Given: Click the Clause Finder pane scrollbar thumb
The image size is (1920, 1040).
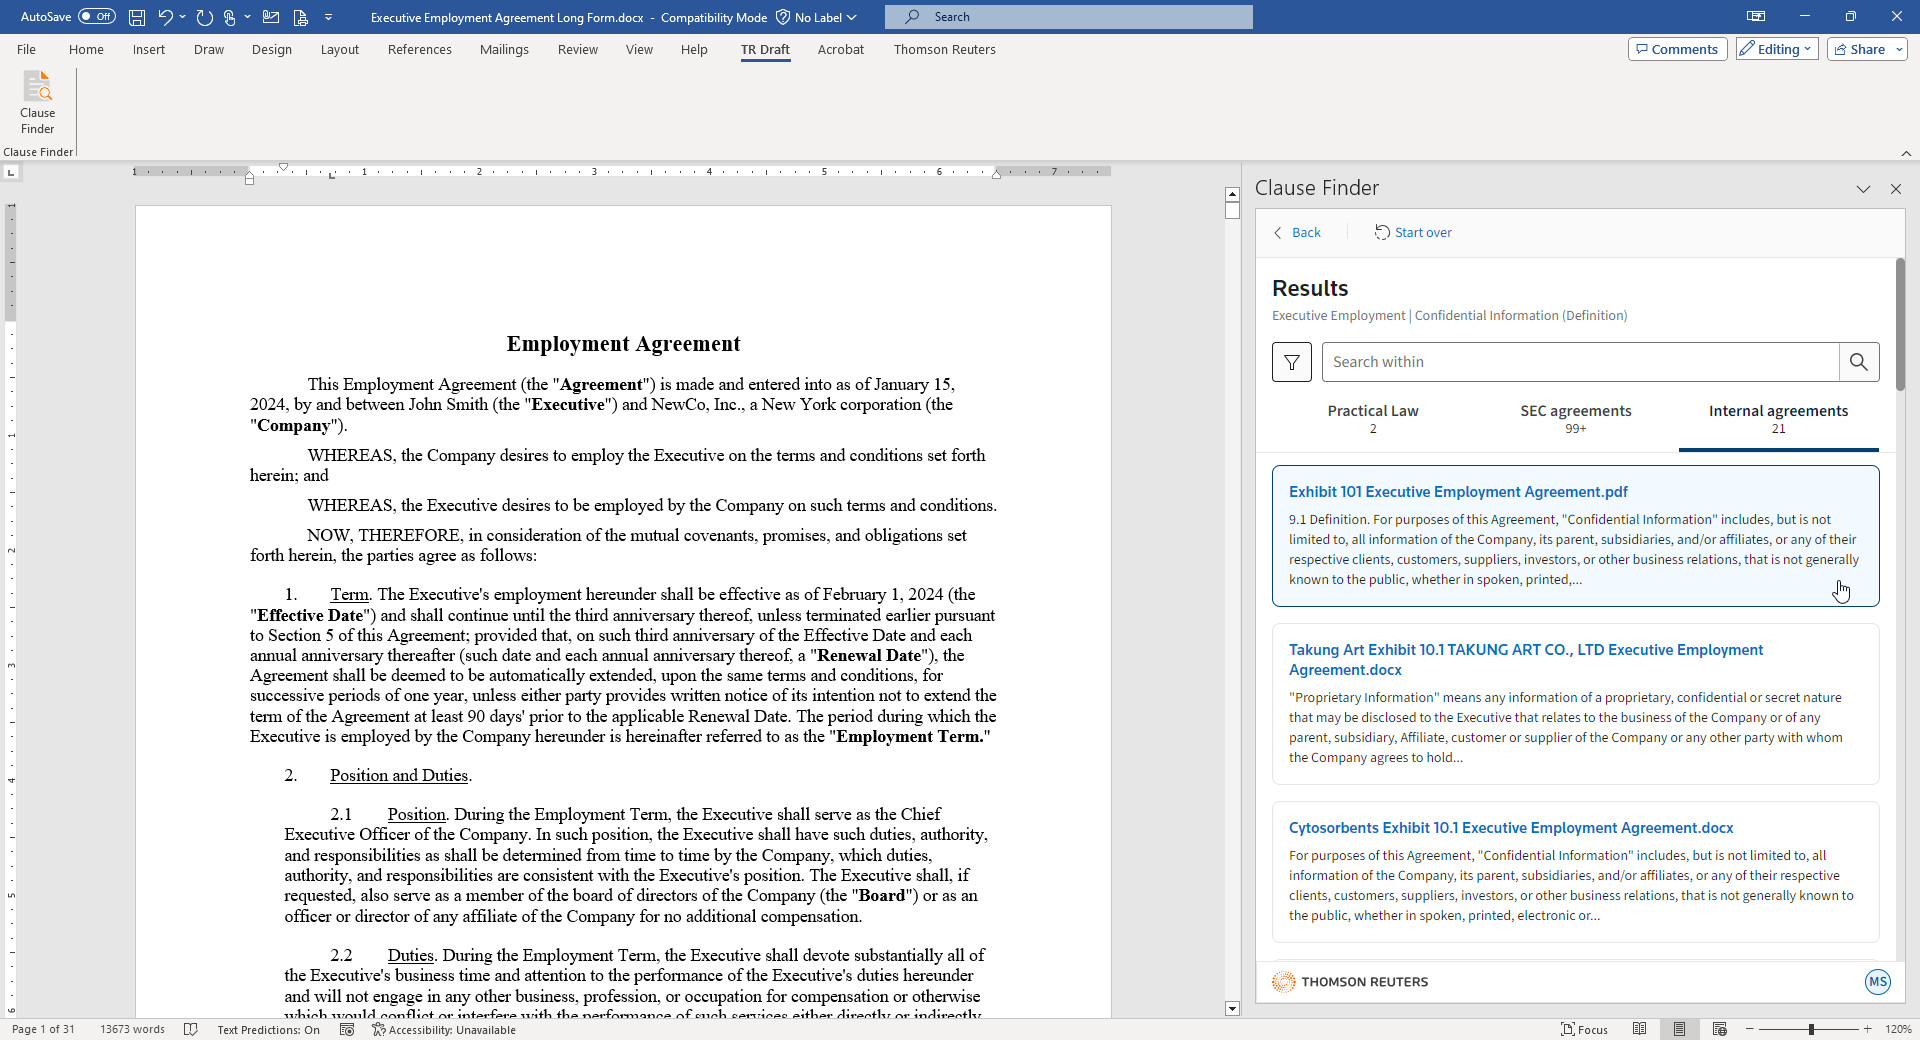Looking at the screenshot, I should click(x=1900, y=325).
